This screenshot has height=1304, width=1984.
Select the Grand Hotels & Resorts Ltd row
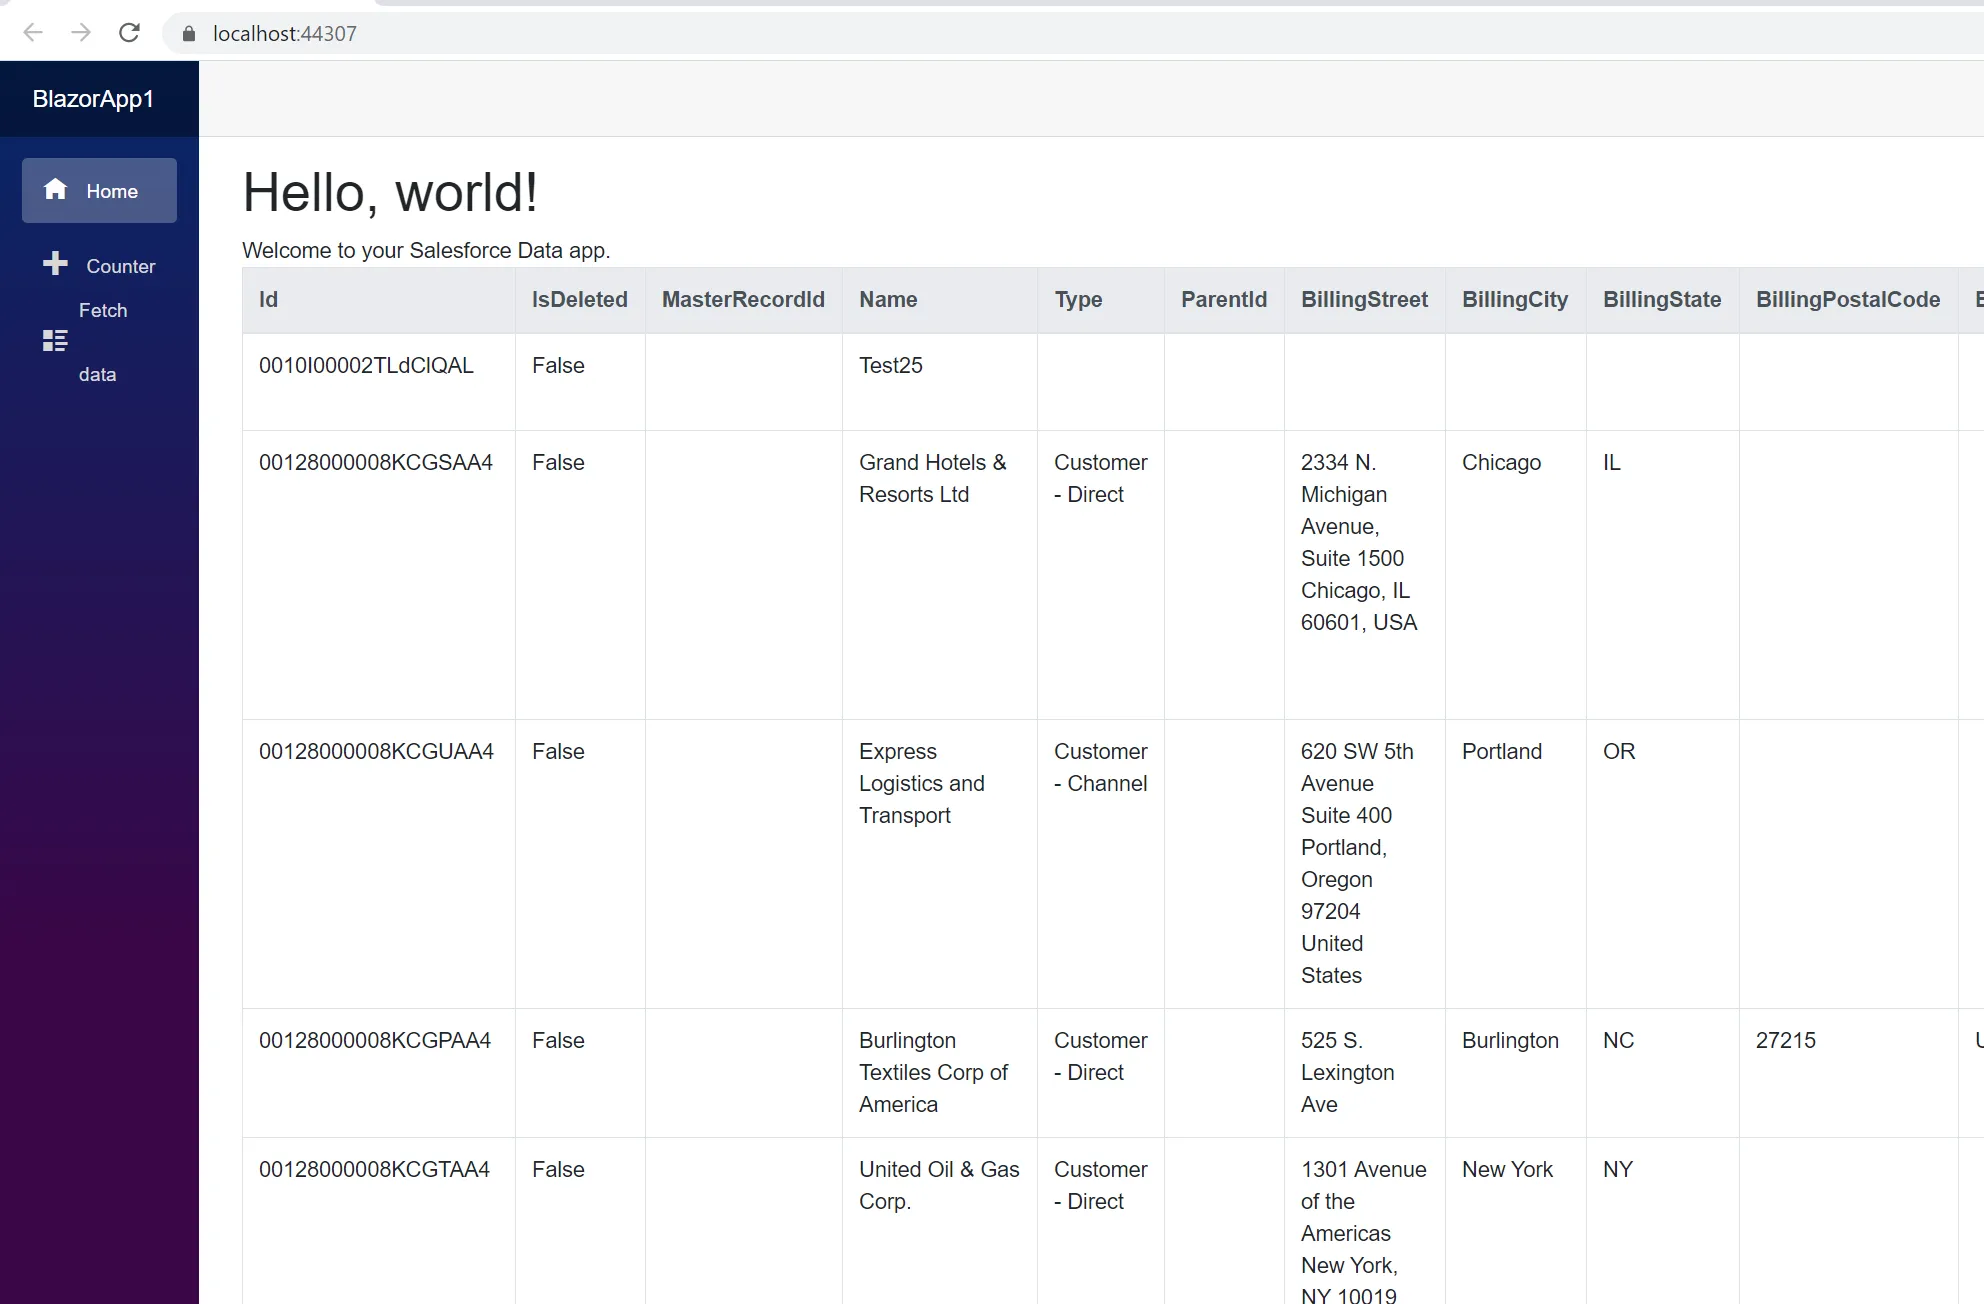pos(932,478)
